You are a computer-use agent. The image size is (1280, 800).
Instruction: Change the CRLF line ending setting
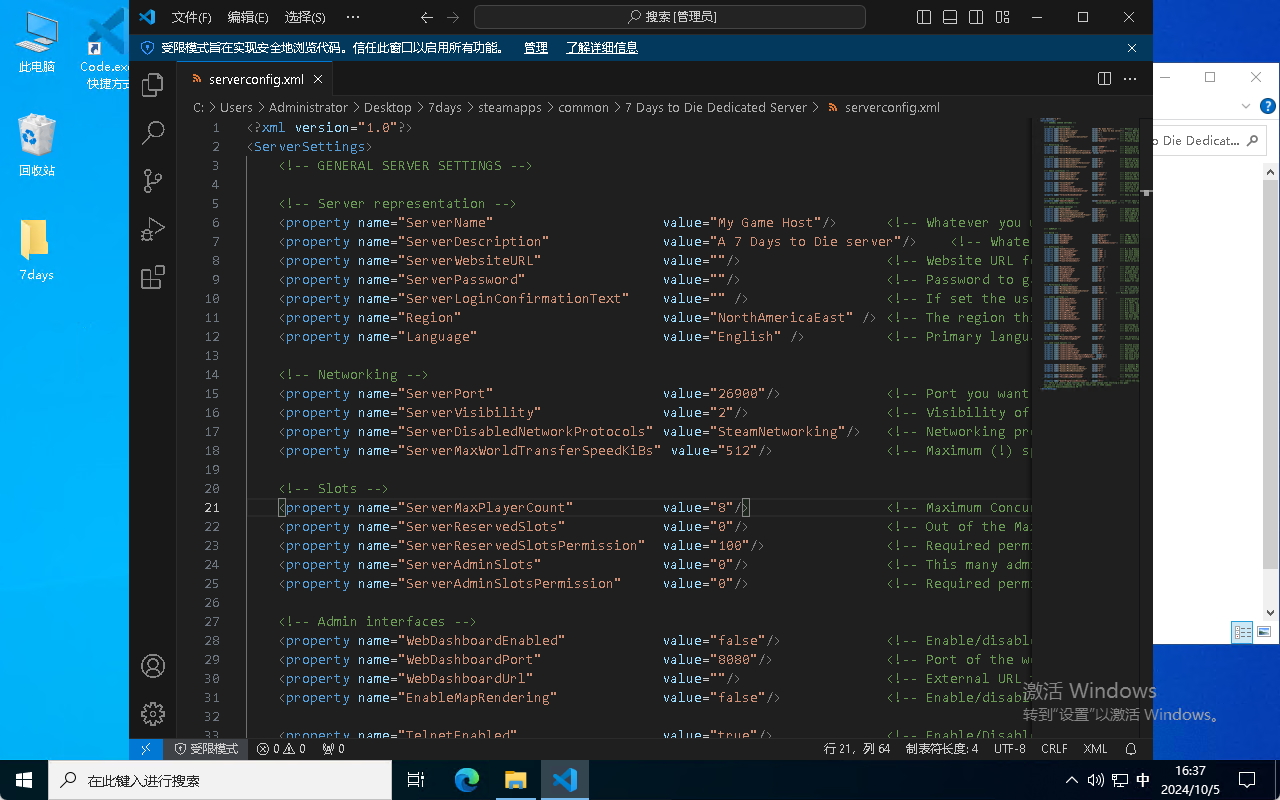click(1055, 748)
